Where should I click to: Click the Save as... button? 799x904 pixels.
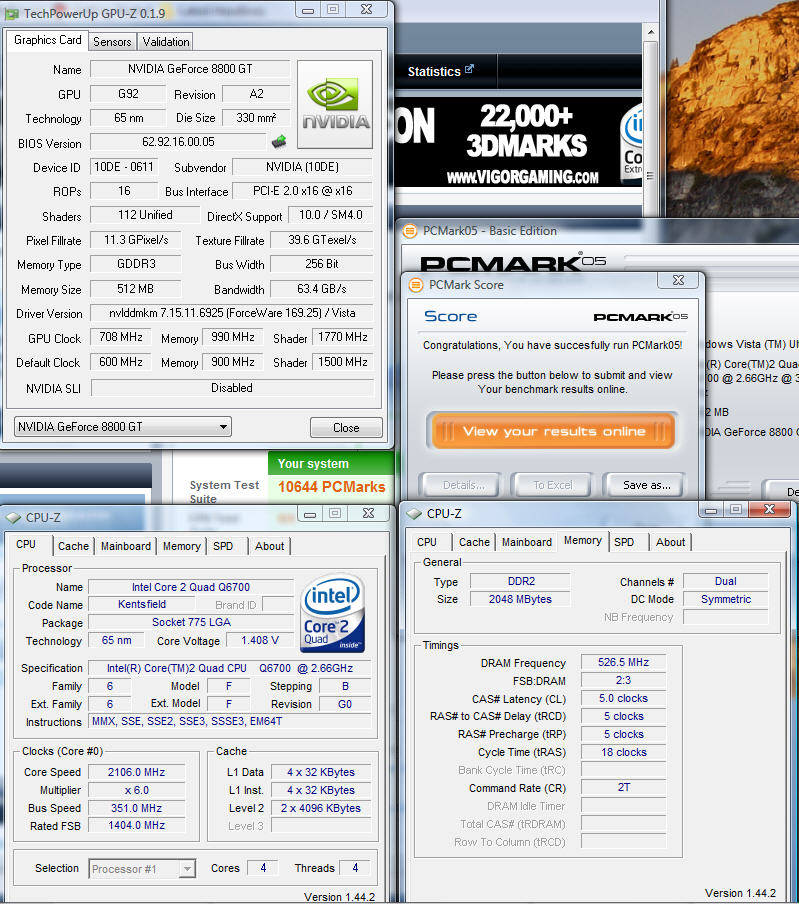(x=646, y=485)
